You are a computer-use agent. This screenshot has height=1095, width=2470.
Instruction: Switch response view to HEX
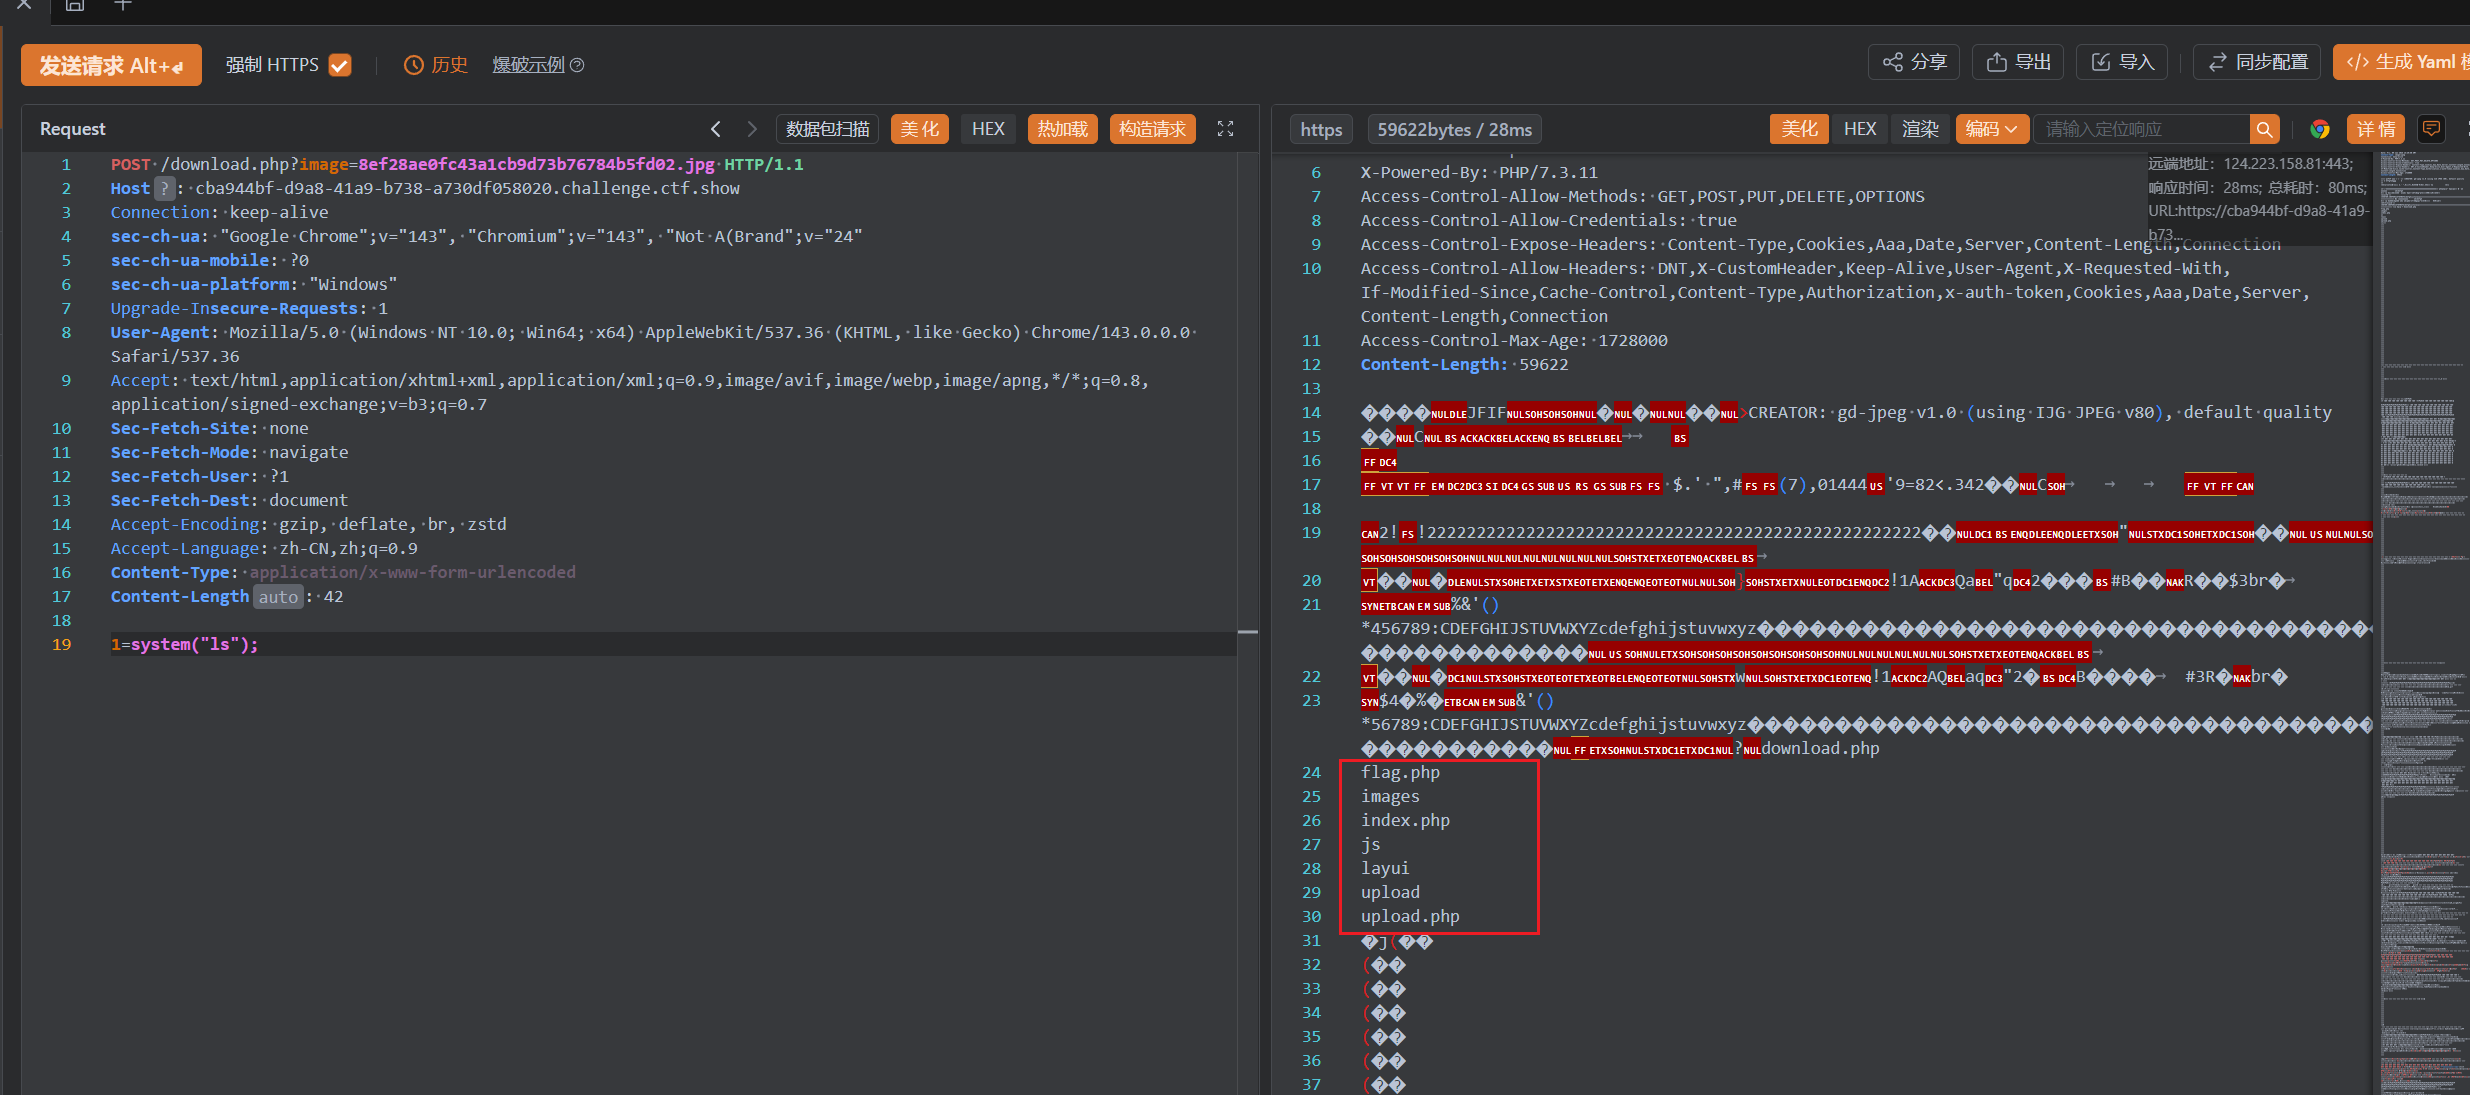[x=1859, y=129]
